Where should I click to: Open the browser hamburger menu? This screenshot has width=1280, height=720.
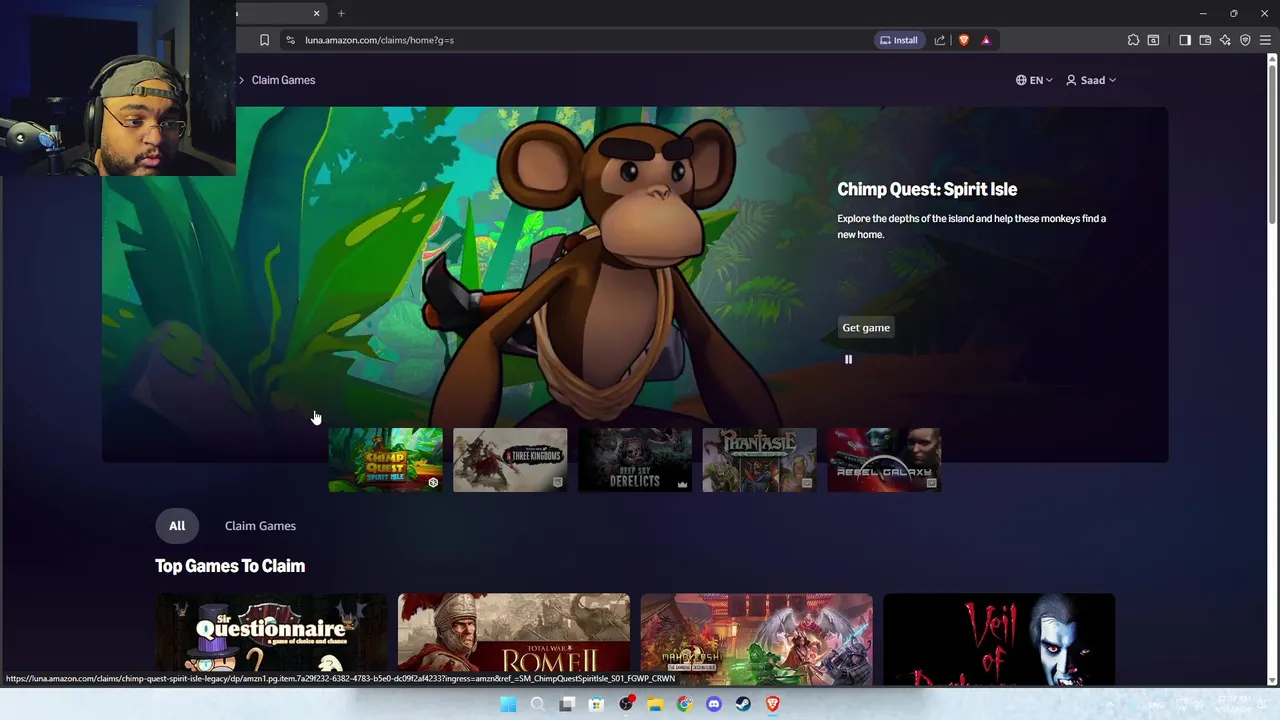(1265, 40)
